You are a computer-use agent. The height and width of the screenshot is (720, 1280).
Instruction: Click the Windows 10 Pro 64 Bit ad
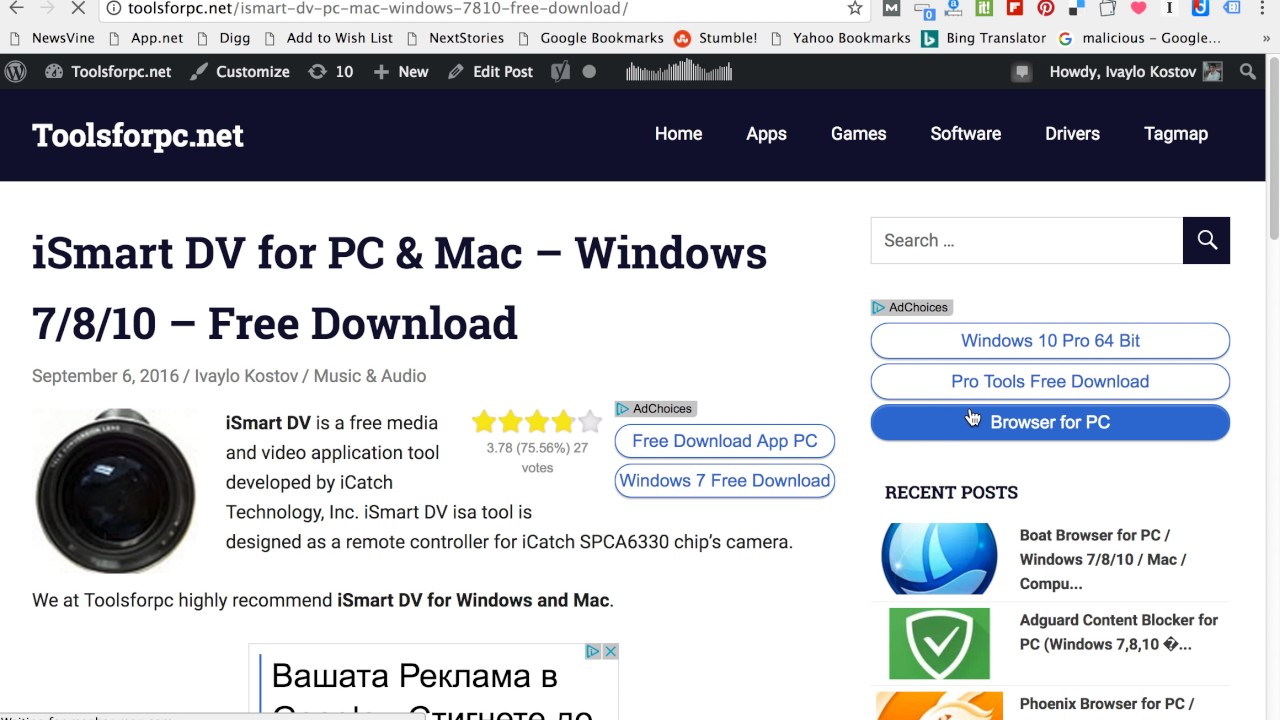pyautogui.click(x=1050, y=341)
